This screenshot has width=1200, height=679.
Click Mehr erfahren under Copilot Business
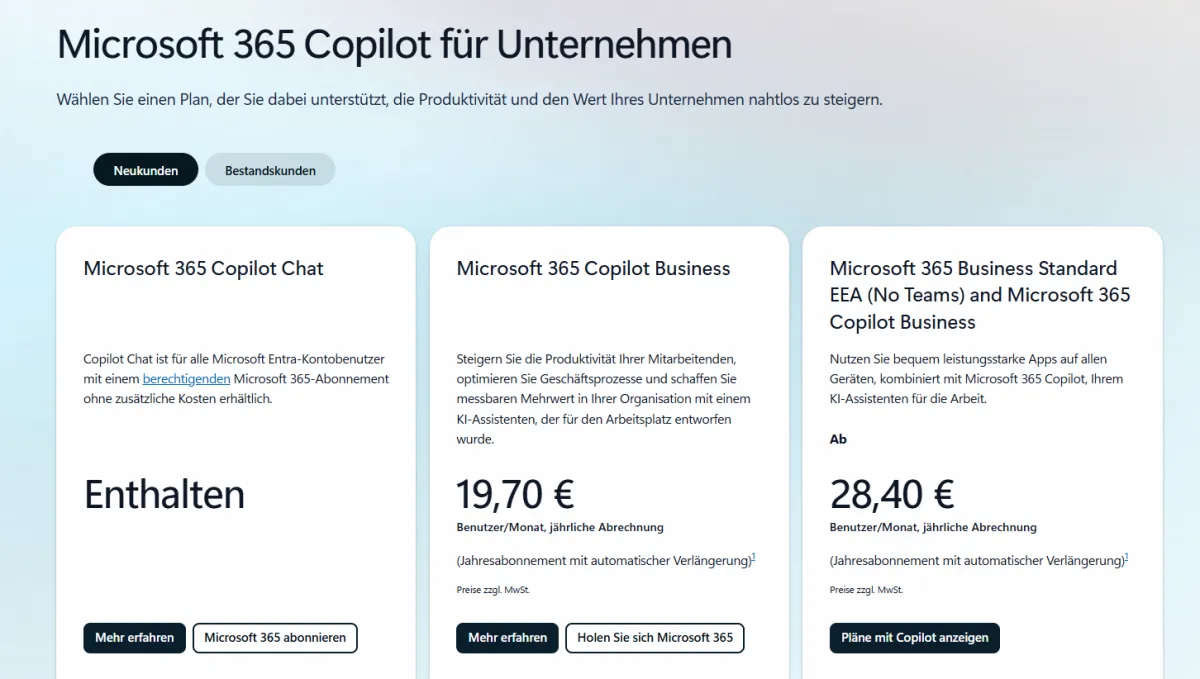pyautogui.click(x=507, y=637)
